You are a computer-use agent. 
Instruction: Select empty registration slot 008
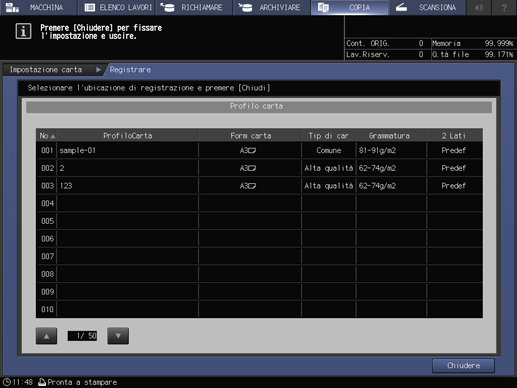[259, 274]
